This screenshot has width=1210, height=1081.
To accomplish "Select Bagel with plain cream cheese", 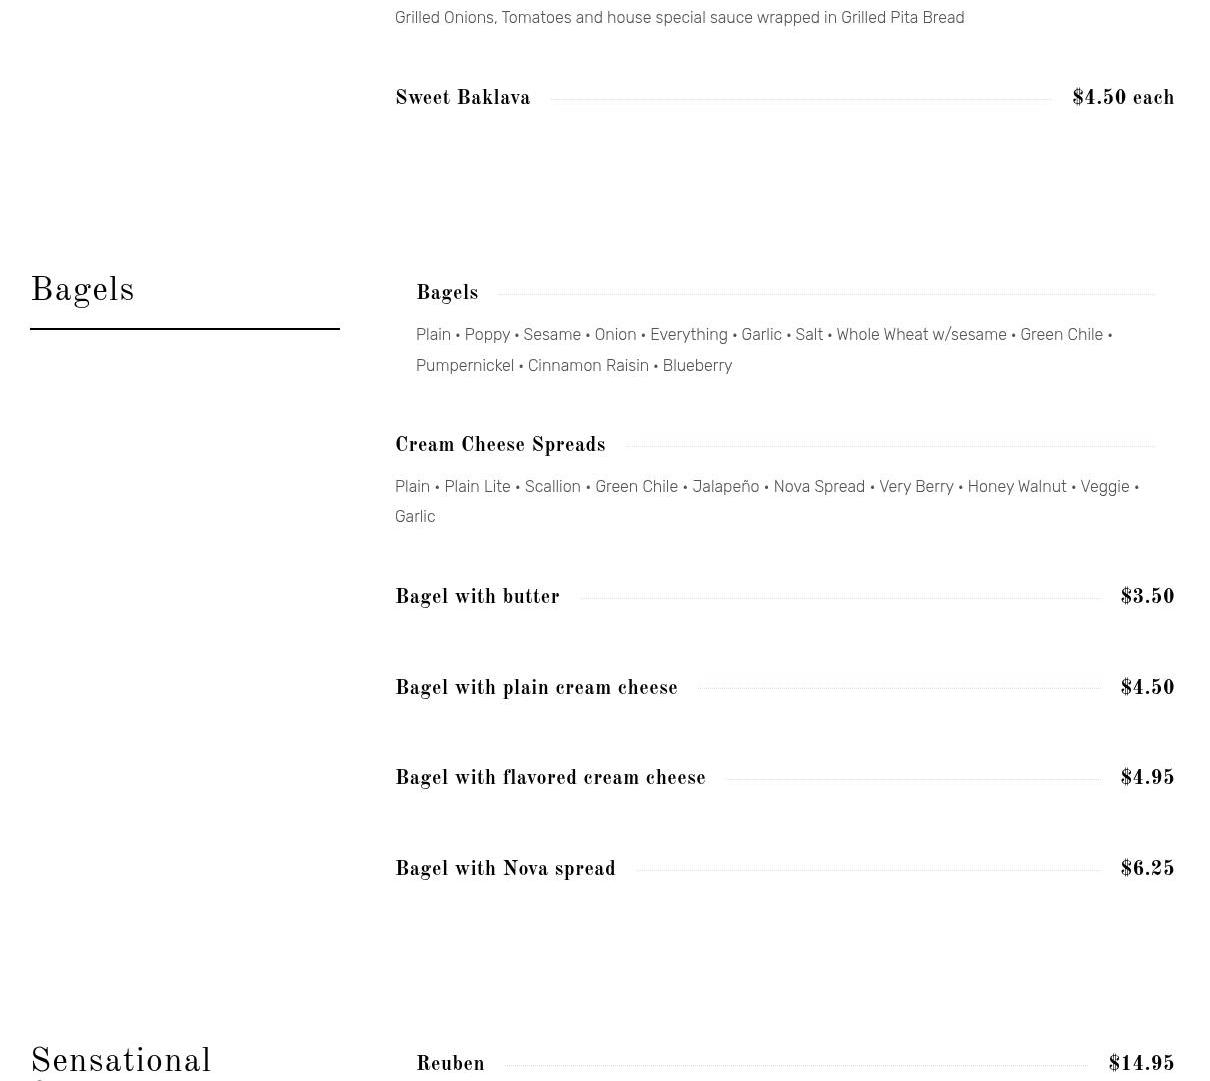I will click(536, 688).
